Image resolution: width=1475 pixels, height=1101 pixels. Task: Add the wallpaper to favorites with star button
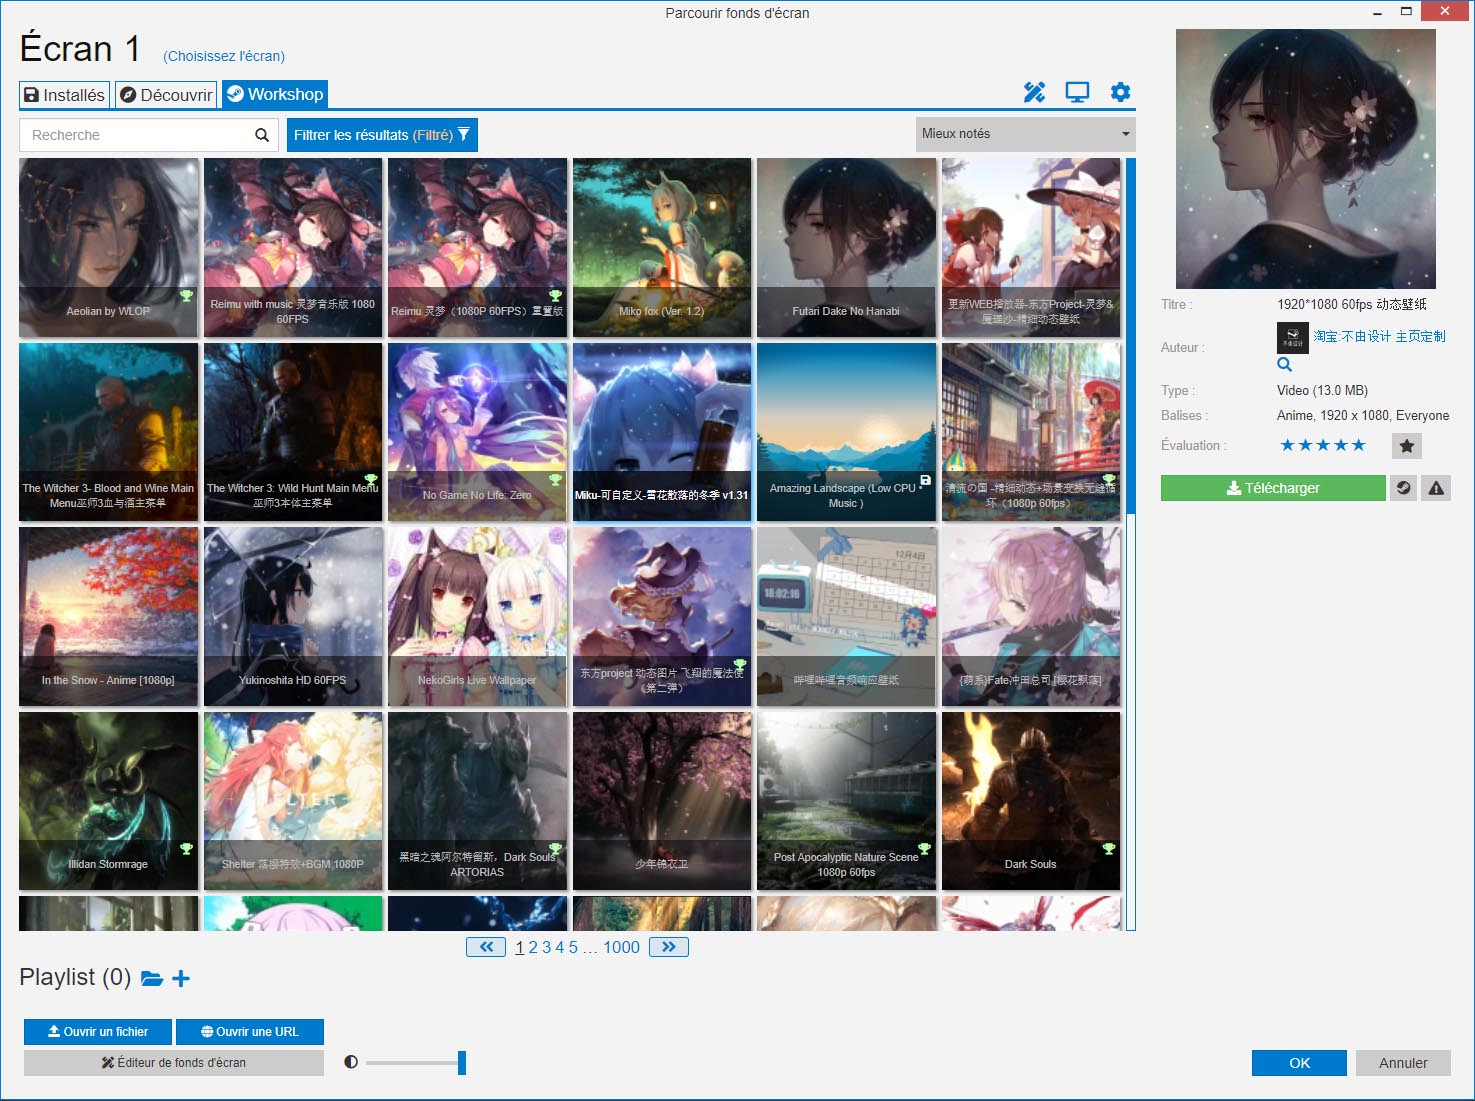pyautogui.click(x=1406, y=446)
